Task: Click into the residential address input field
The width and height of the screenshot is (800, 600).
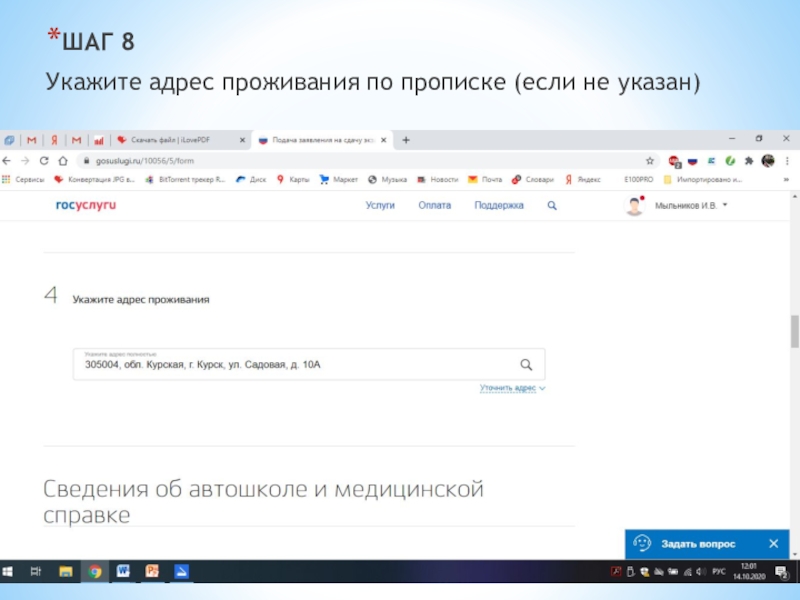Action: (290, 365)
